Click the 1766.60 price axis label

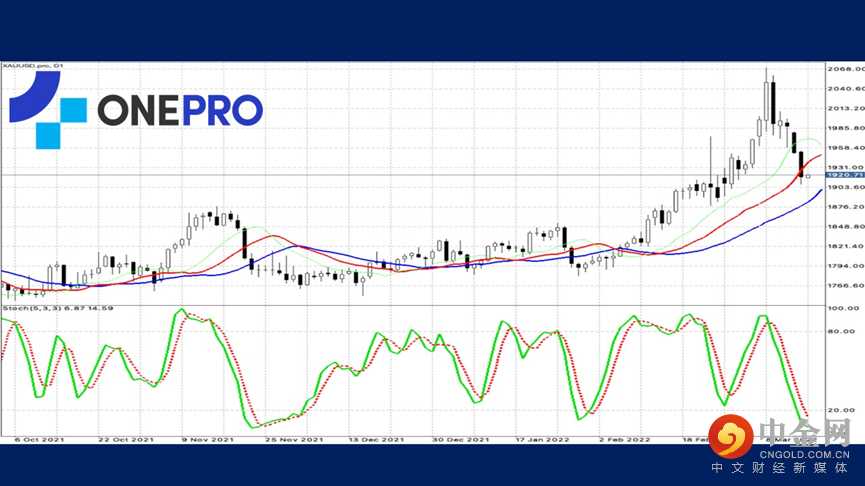(x=846, y=286)
